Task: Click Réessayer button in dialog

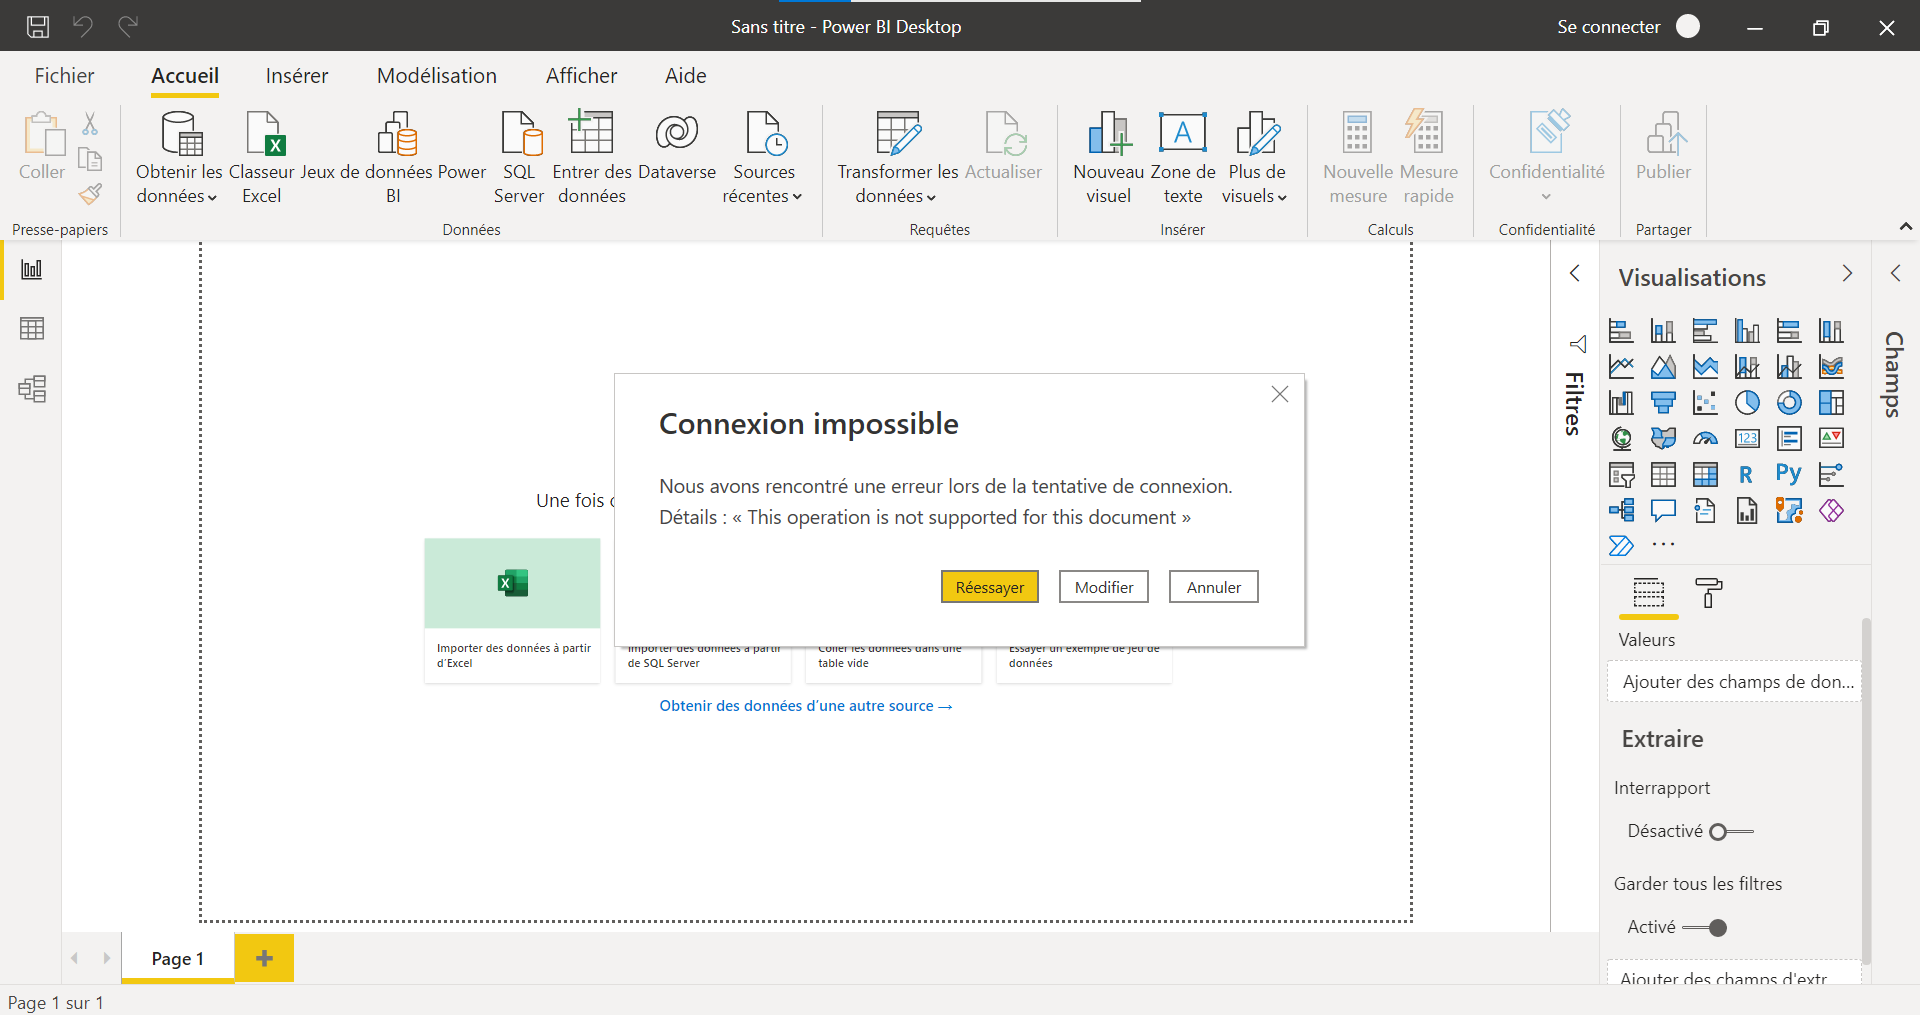Action: click(x=990, y=587)
